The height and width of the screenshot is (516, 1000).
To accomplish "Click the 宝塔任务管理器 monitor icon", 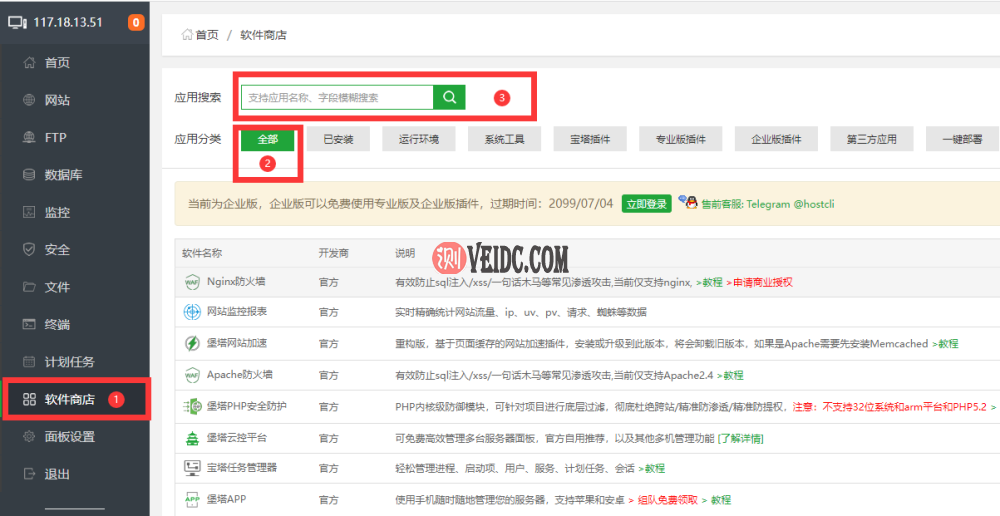I will tap(192, 468).
